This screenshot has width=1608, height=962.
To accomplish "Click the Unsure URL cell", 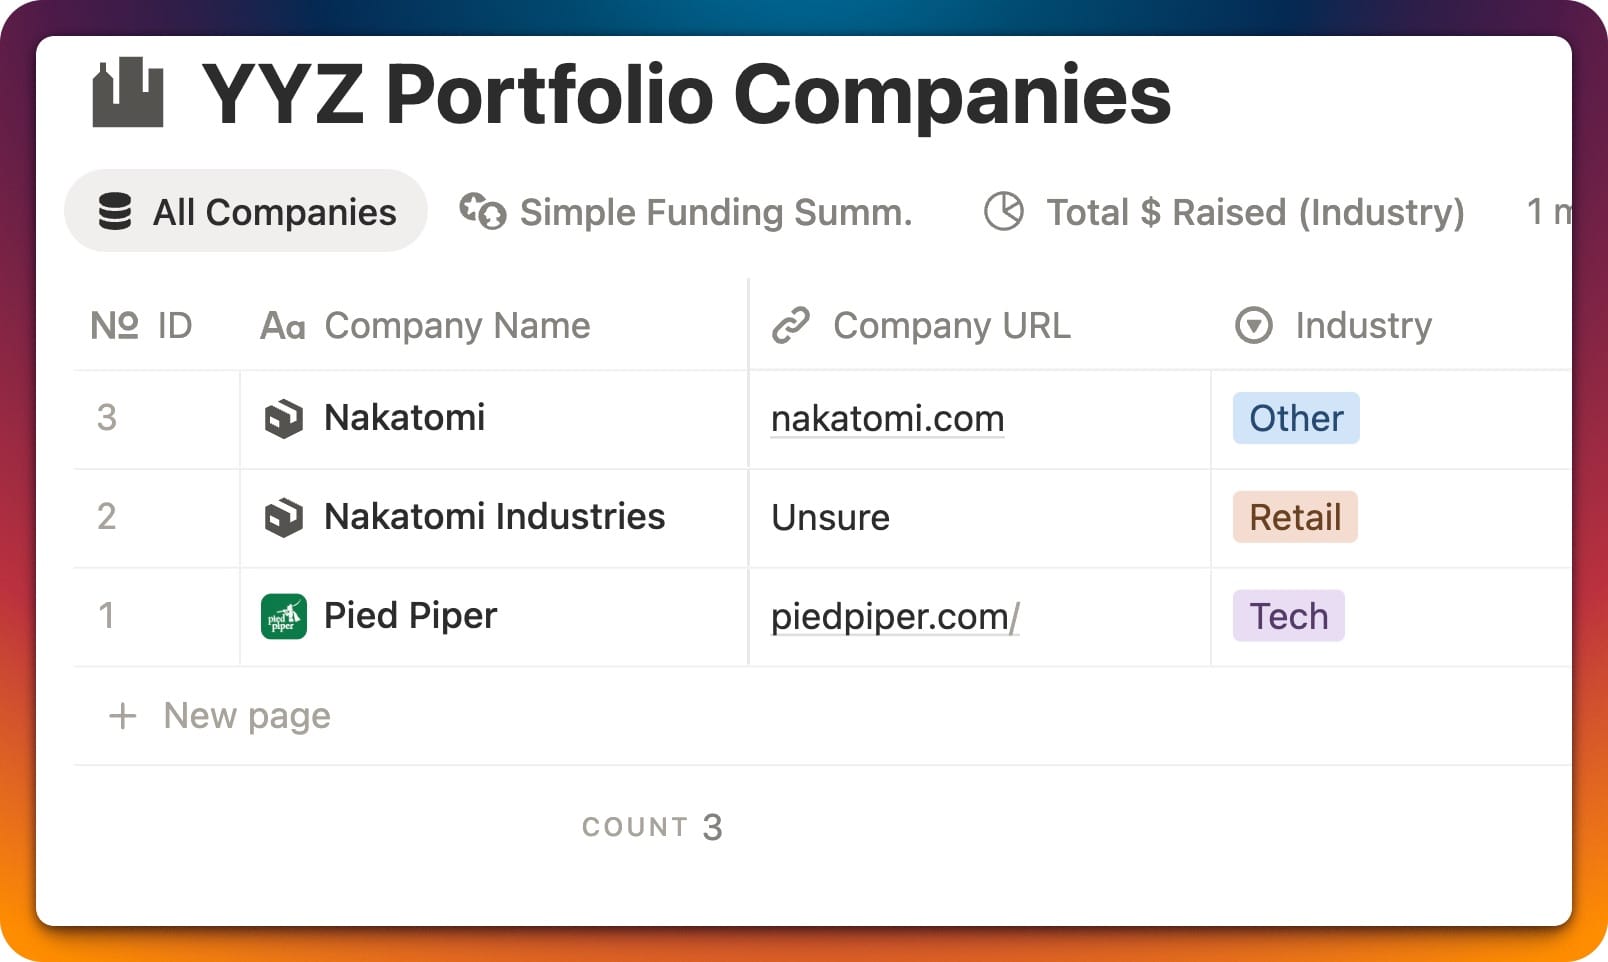I will pyautogui.click(x=830, y=518).
